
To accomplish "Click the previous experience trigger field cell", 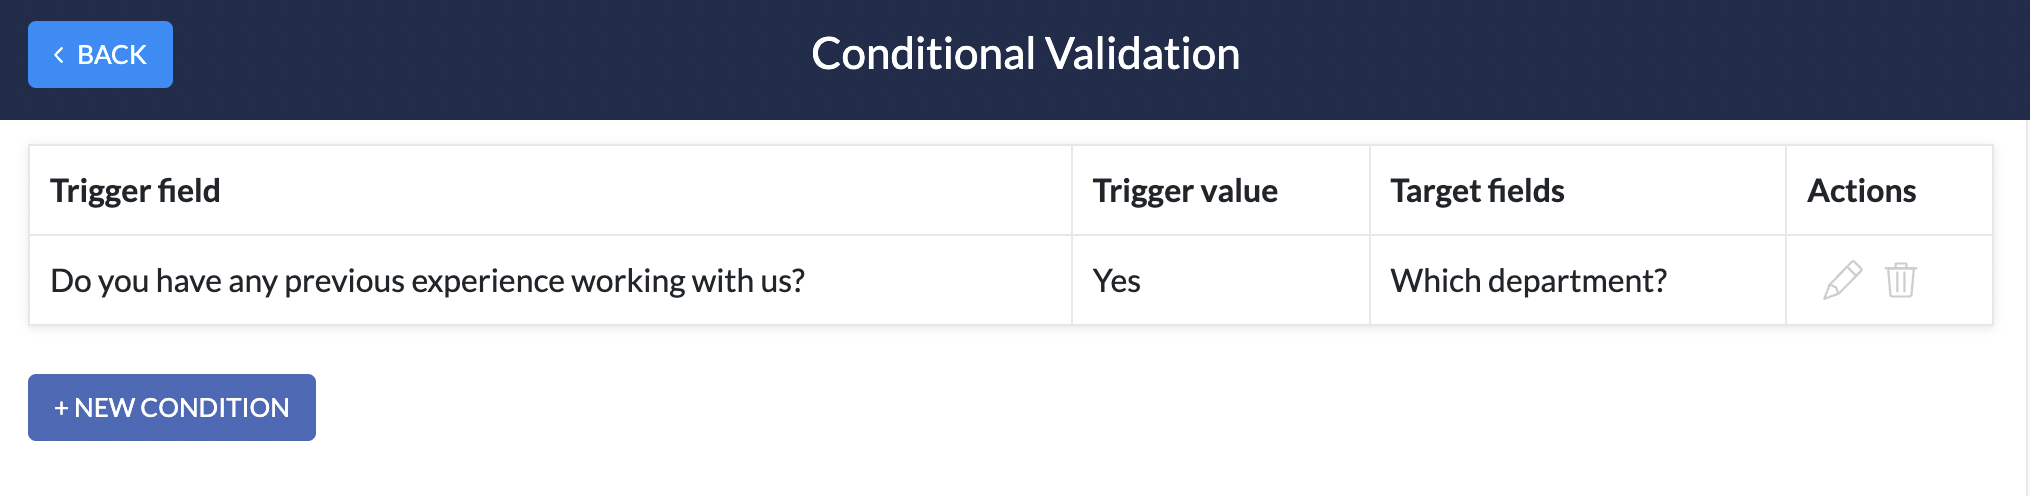I will point(550,280).
